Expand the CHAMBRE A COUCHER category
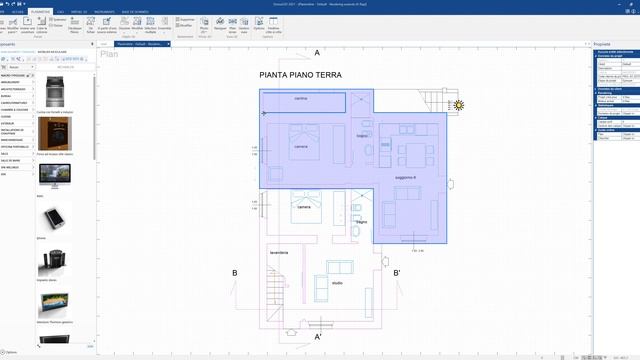The width and height of the screenshot is (640, 360). pos(17,110)
